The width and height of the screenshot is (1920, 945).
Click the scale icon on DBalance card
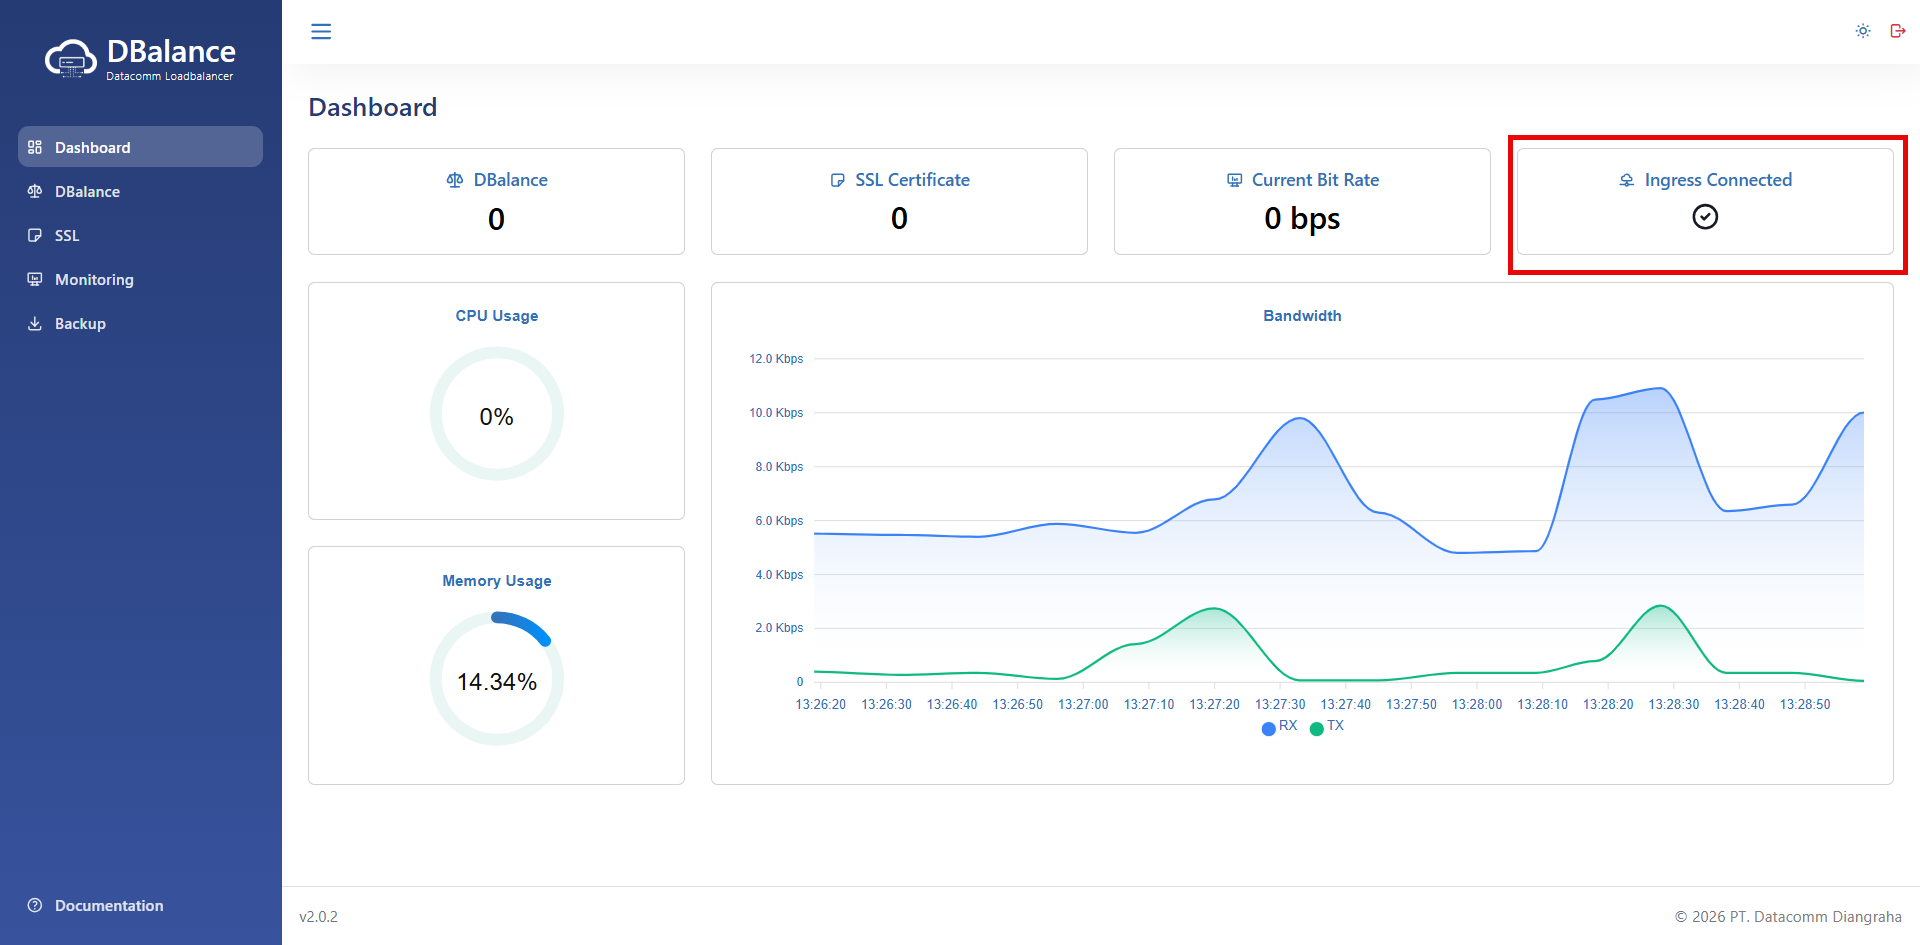tap(455, 180)
